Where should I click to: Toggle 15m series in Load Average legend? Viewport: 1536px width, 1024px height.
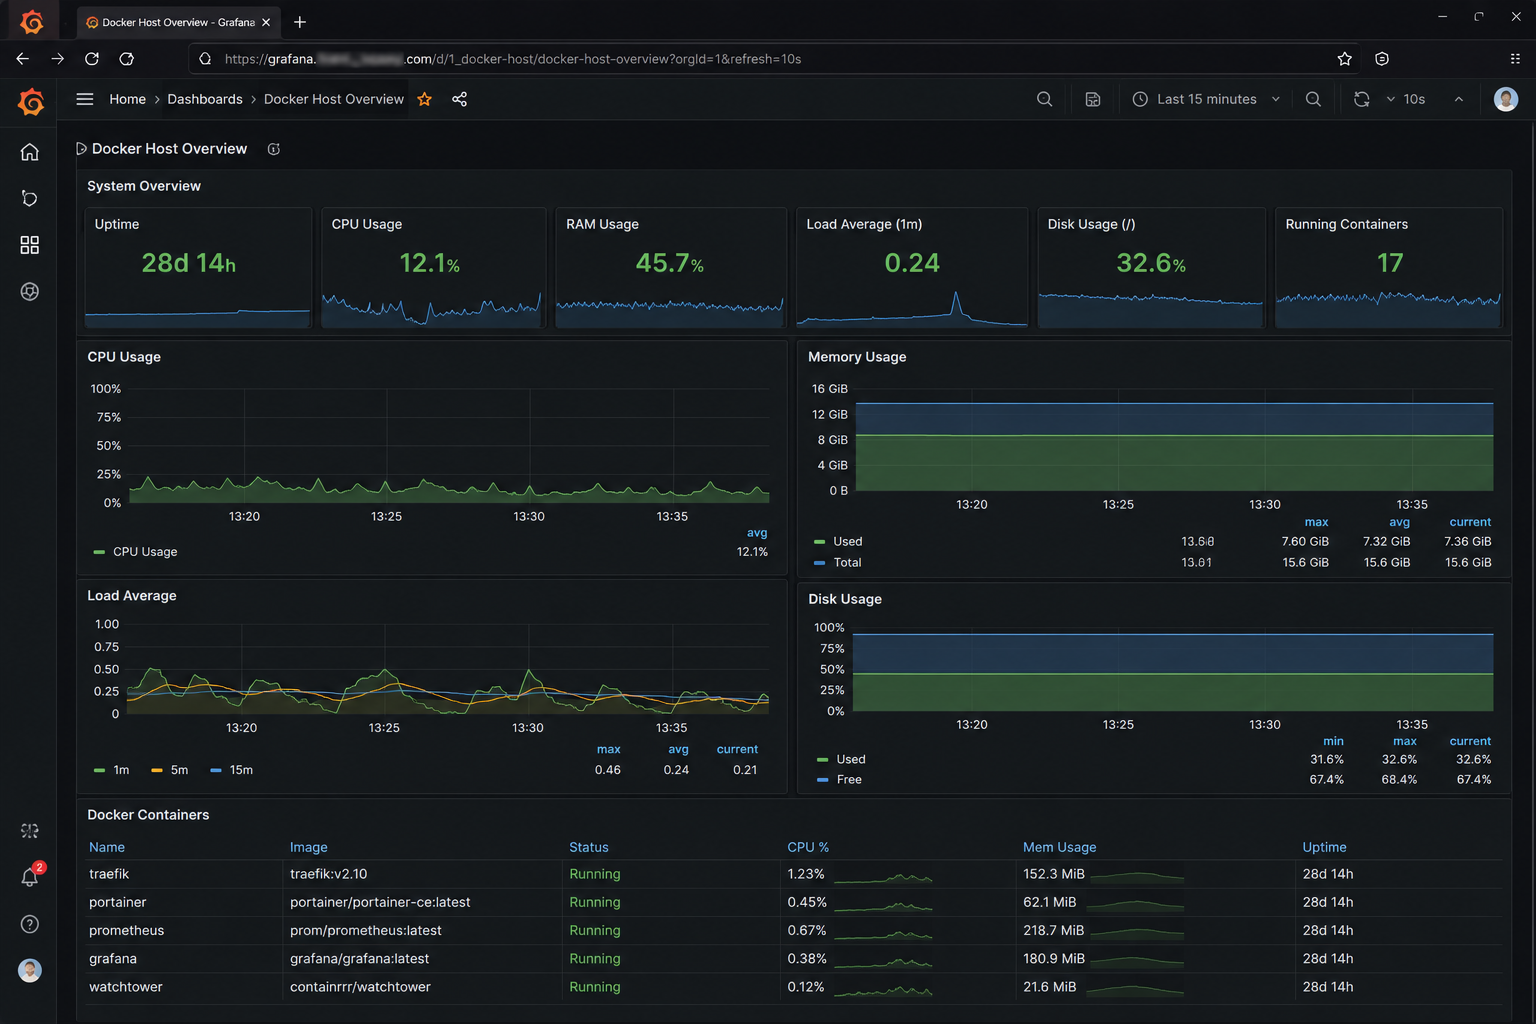point(232,770)
